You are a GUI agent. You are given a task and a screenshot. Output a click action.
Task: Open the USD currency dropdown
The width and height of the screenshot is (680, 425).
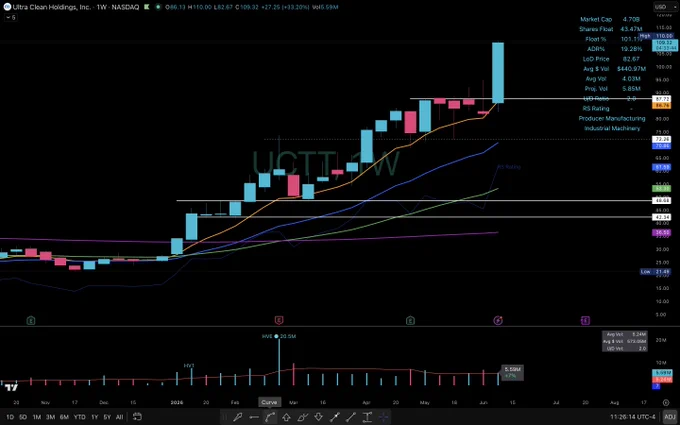[666, 7]
